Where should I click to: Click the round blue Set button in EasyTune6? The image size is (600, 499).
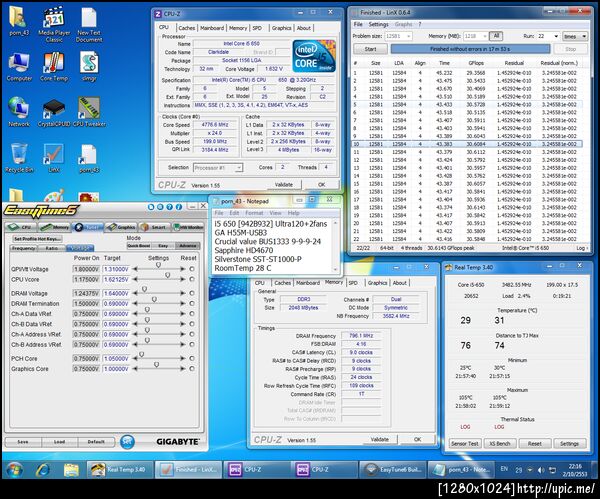[x=127, y=442]
